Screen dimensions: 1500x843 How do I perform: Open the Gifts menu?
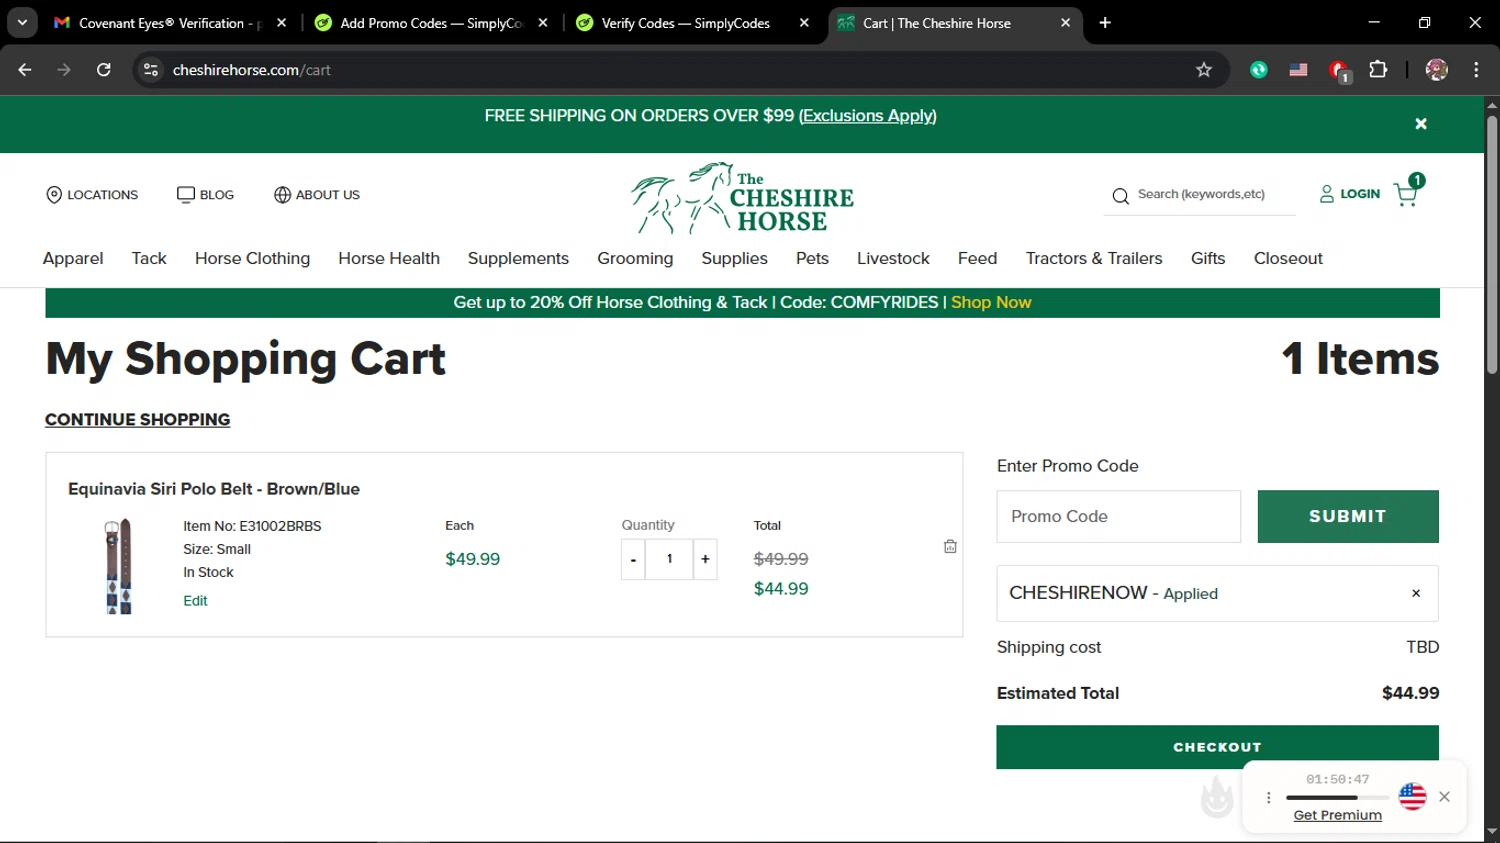1208,258
